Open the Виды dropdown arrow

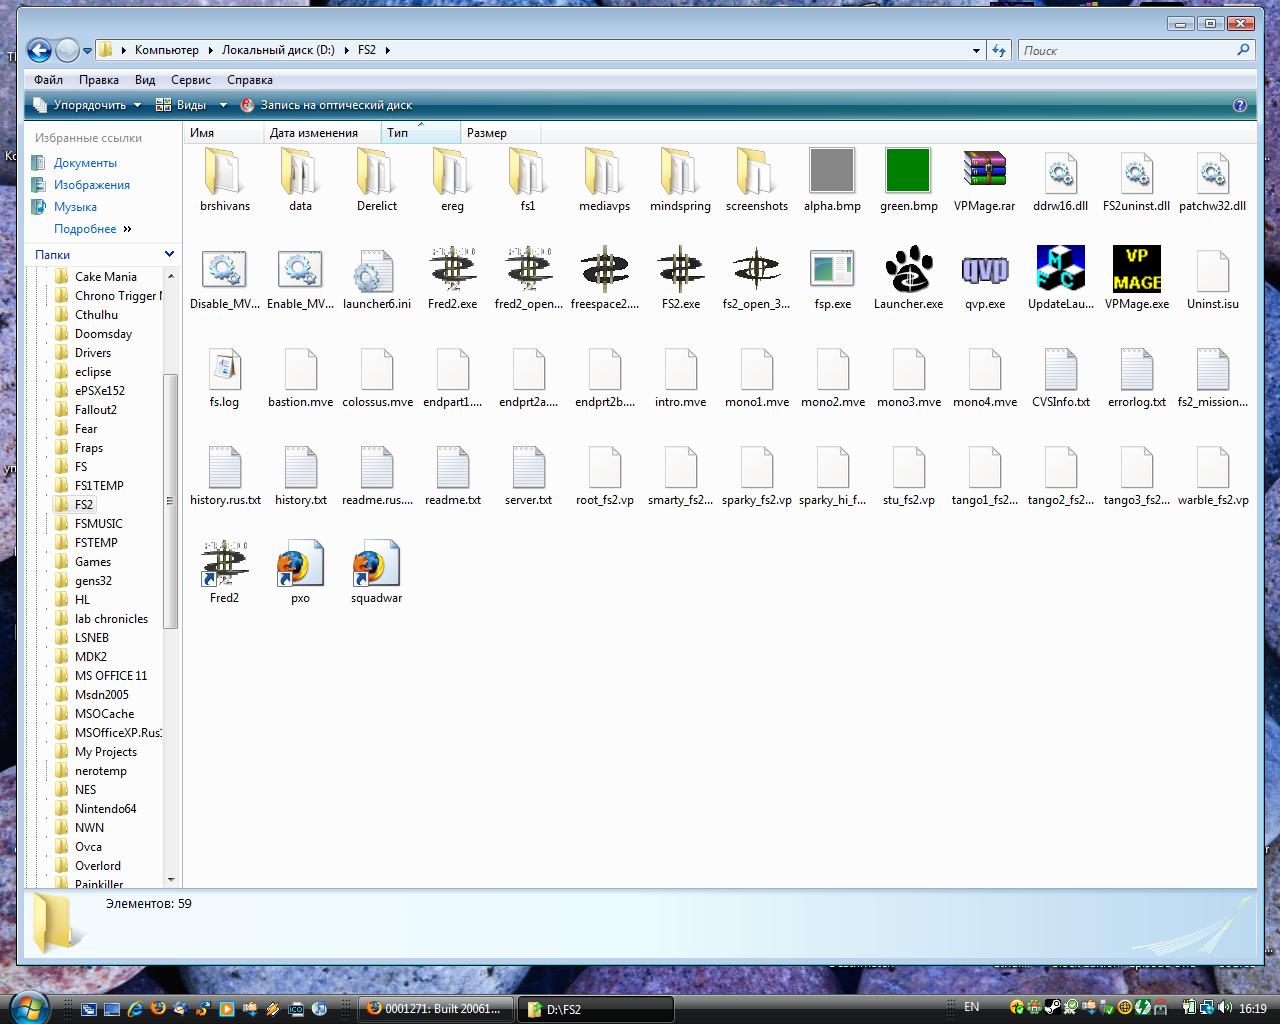coord(223,105)
